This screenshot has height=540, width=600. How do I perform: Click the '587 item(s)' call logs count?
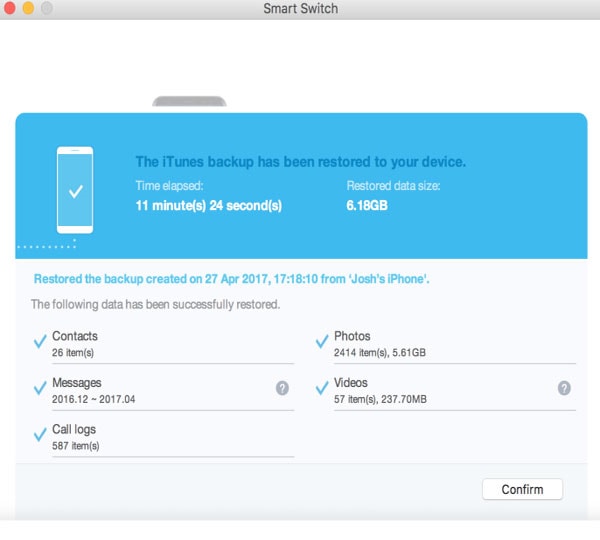(76, 446)
